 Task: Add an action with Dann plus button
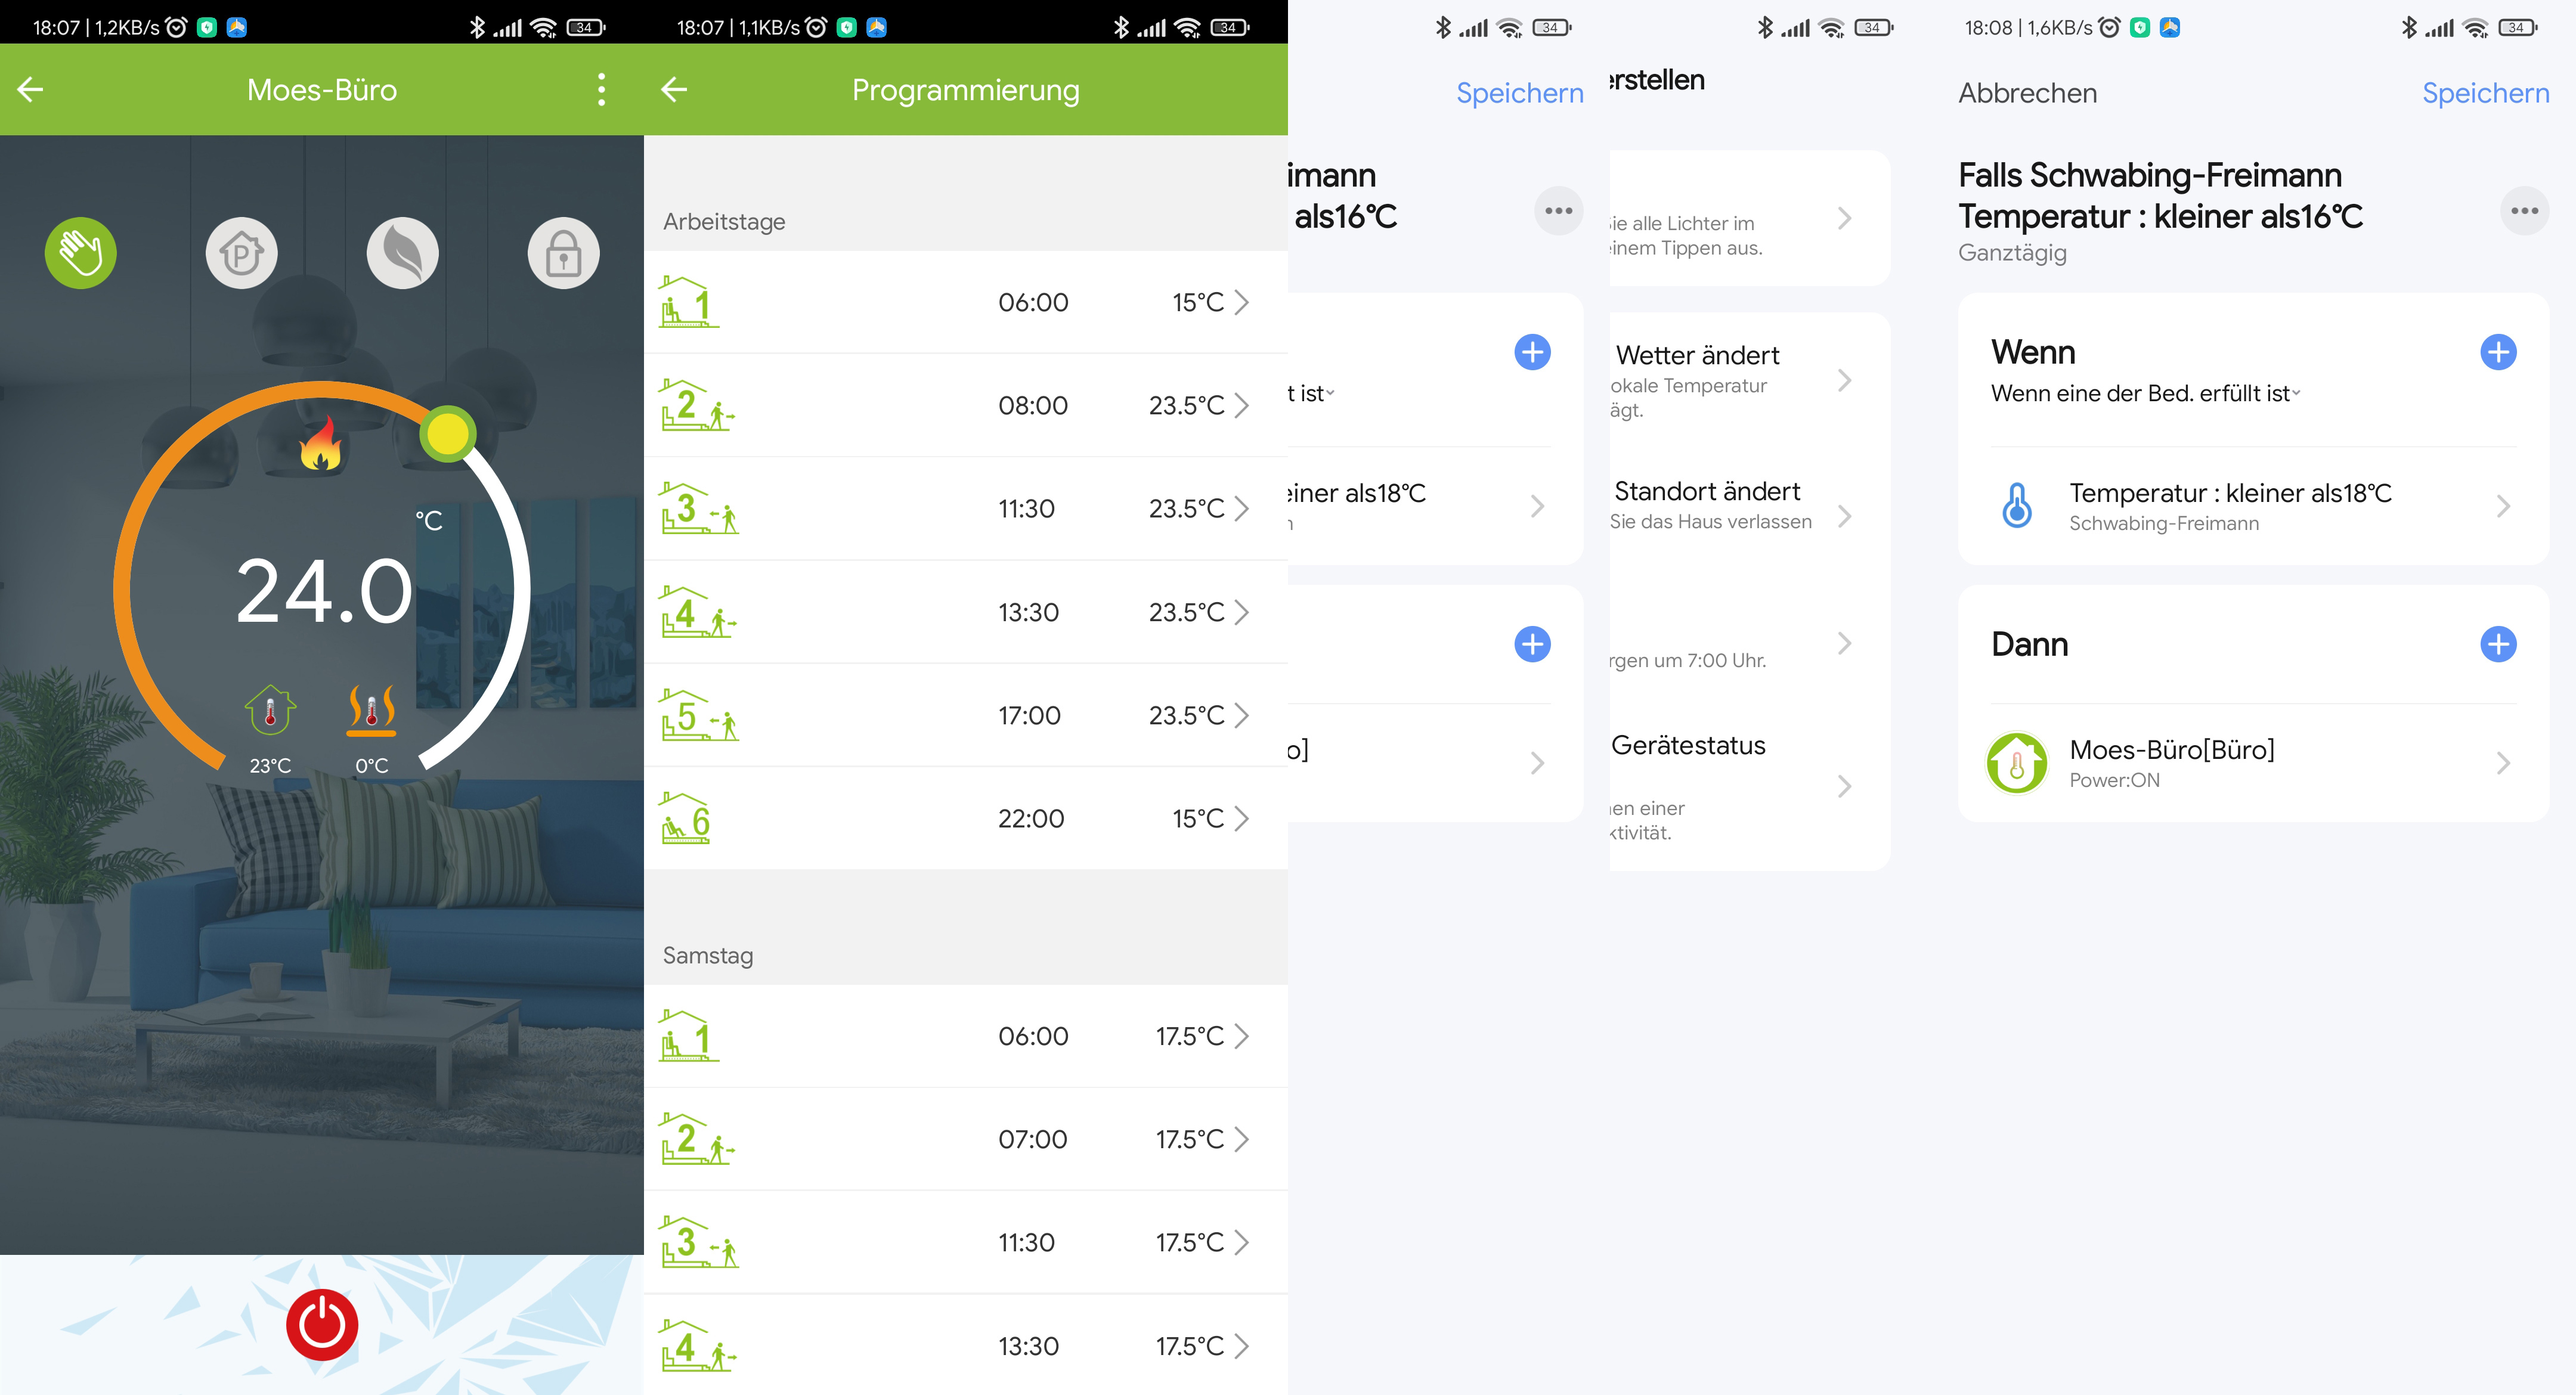(2497, 644)
